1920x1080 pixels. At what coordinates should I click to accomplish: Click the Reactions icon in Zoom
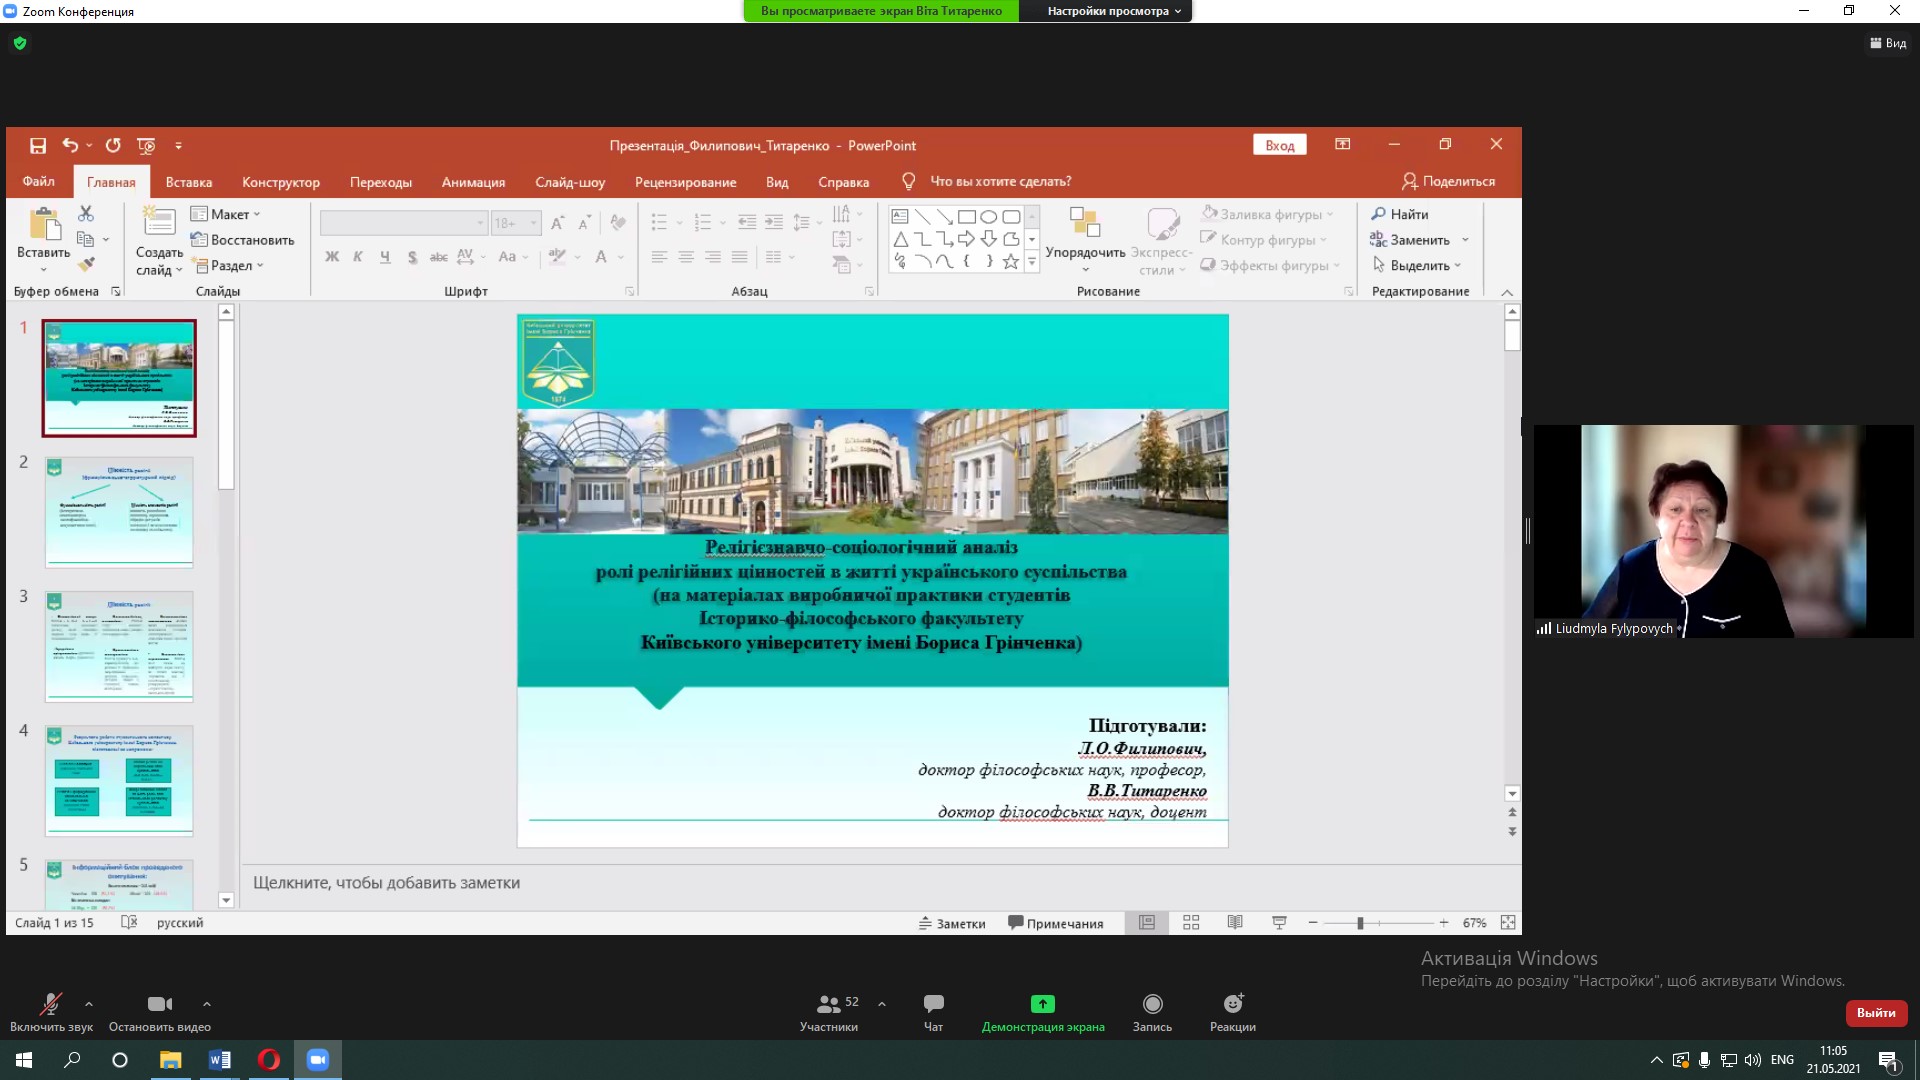tap(1232, 1004)
